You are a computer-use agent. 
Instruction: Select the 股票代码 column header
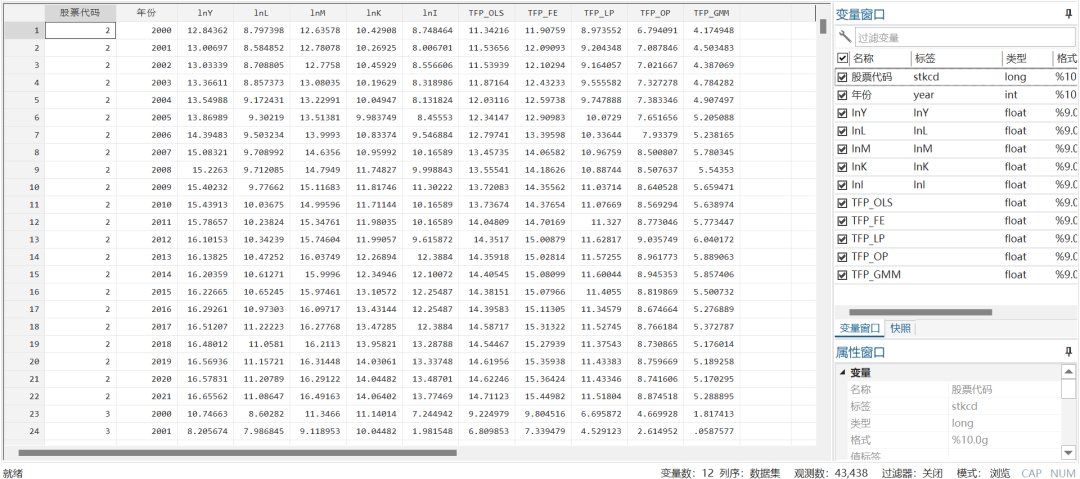click(x=81, y=12)
